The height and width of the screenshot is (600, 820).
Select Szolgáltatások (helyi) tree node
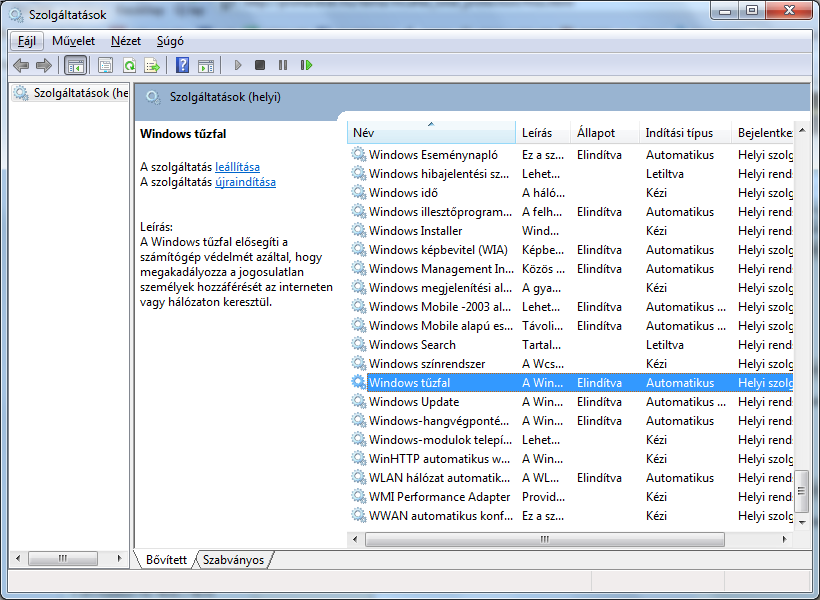[70, 93]
